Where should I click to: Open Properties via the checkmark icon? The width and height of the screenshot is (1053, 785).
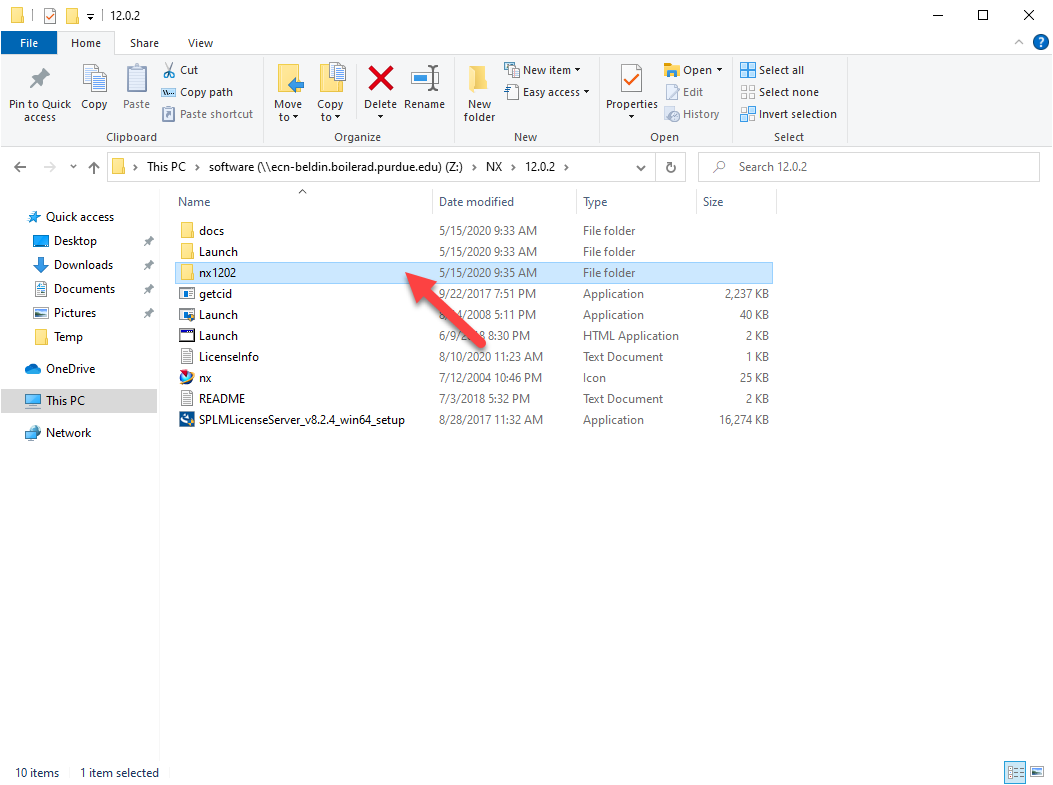pyautogui.click(x=631, y=79)
